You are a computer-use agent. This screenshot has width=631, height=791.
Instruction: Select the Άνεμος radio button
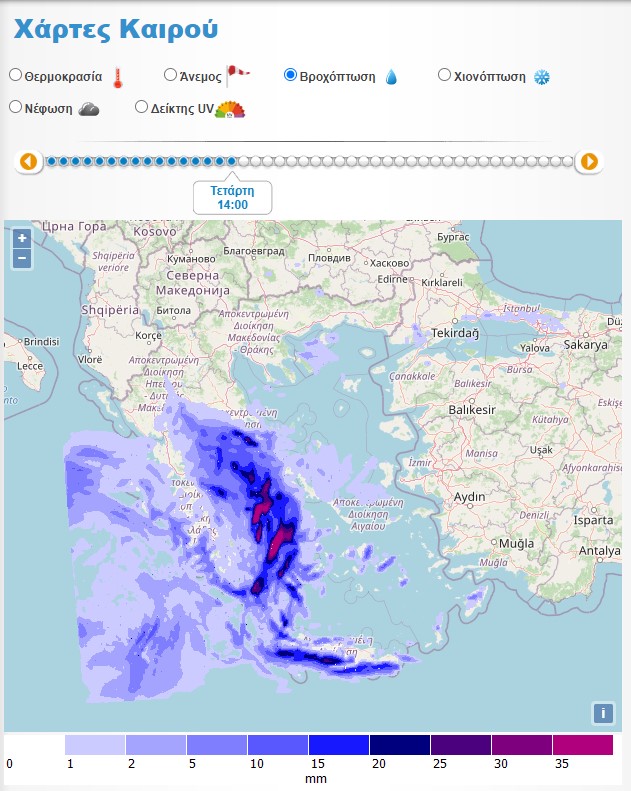pos(170,75)
